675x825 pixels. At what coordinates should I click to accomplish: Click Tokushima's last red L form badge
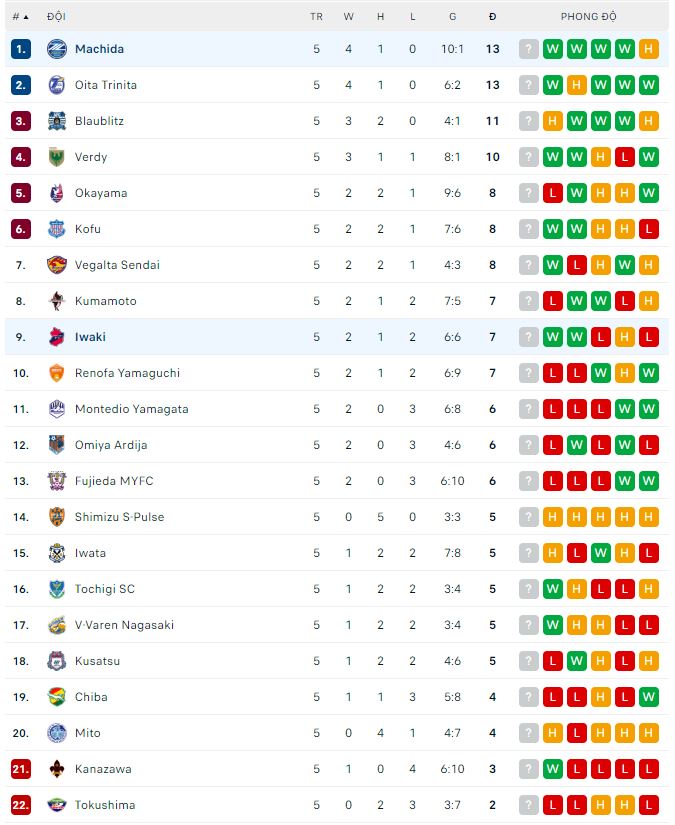click(649, 805)
